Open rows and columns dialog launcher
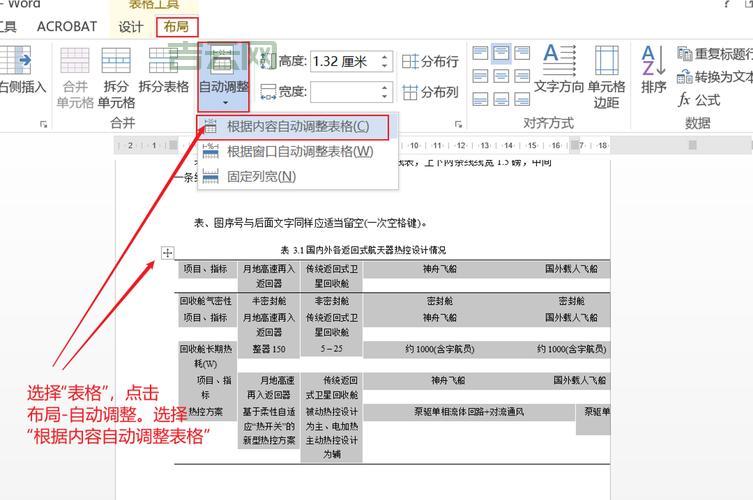Viewport: 753px width, 500px height. pos(44,124)
